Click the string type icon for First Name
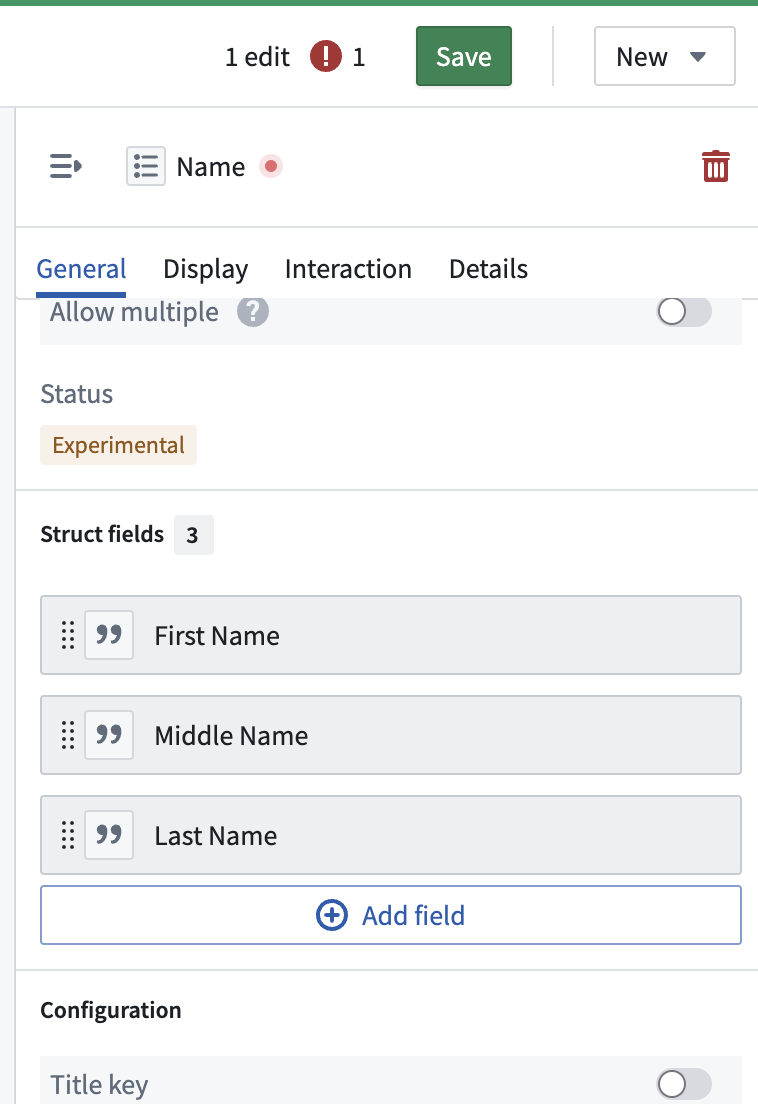The width and height of the screenshot is (758, 1104). (109, 635)
